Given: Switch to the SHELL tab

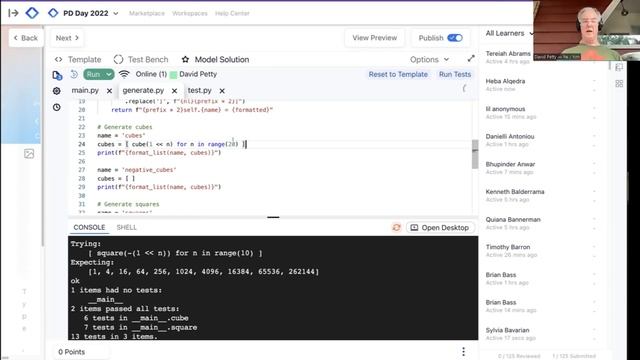Looking at the screenshot, I should pyautogui.click(x=127, y=227).
